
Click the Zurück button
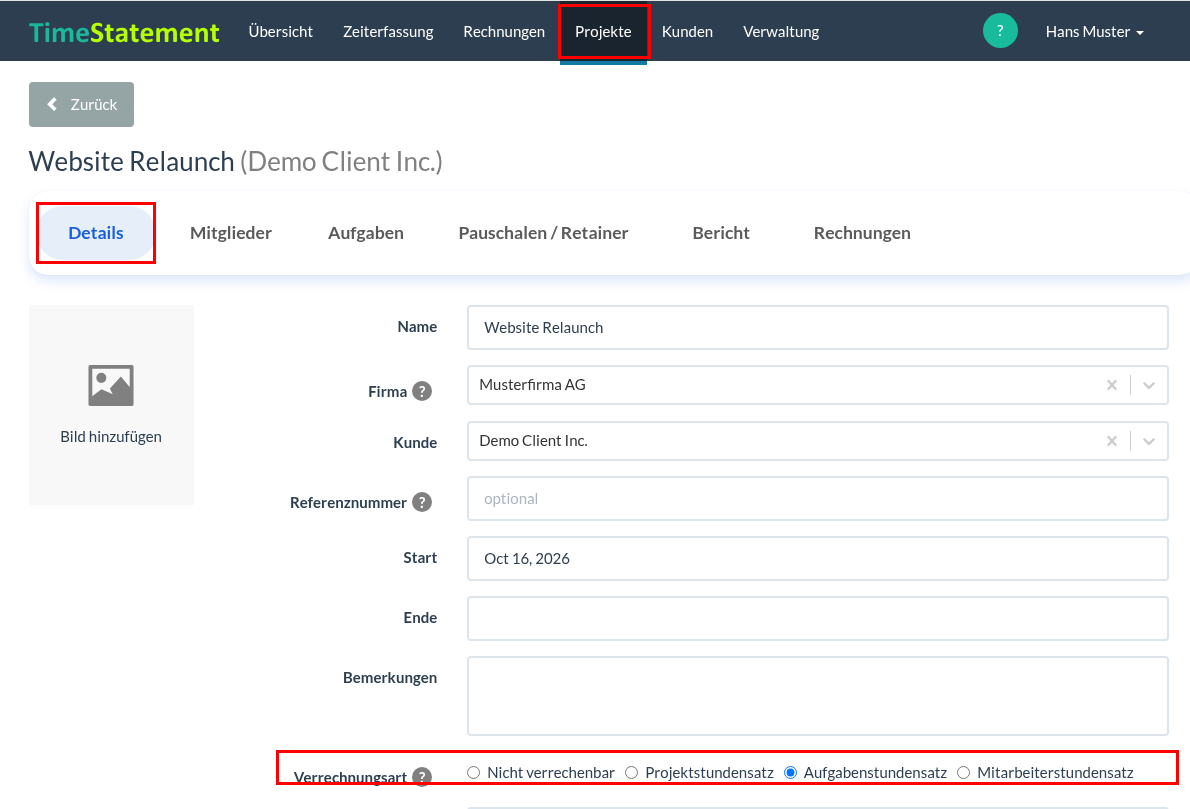click(x=81, y=105)
